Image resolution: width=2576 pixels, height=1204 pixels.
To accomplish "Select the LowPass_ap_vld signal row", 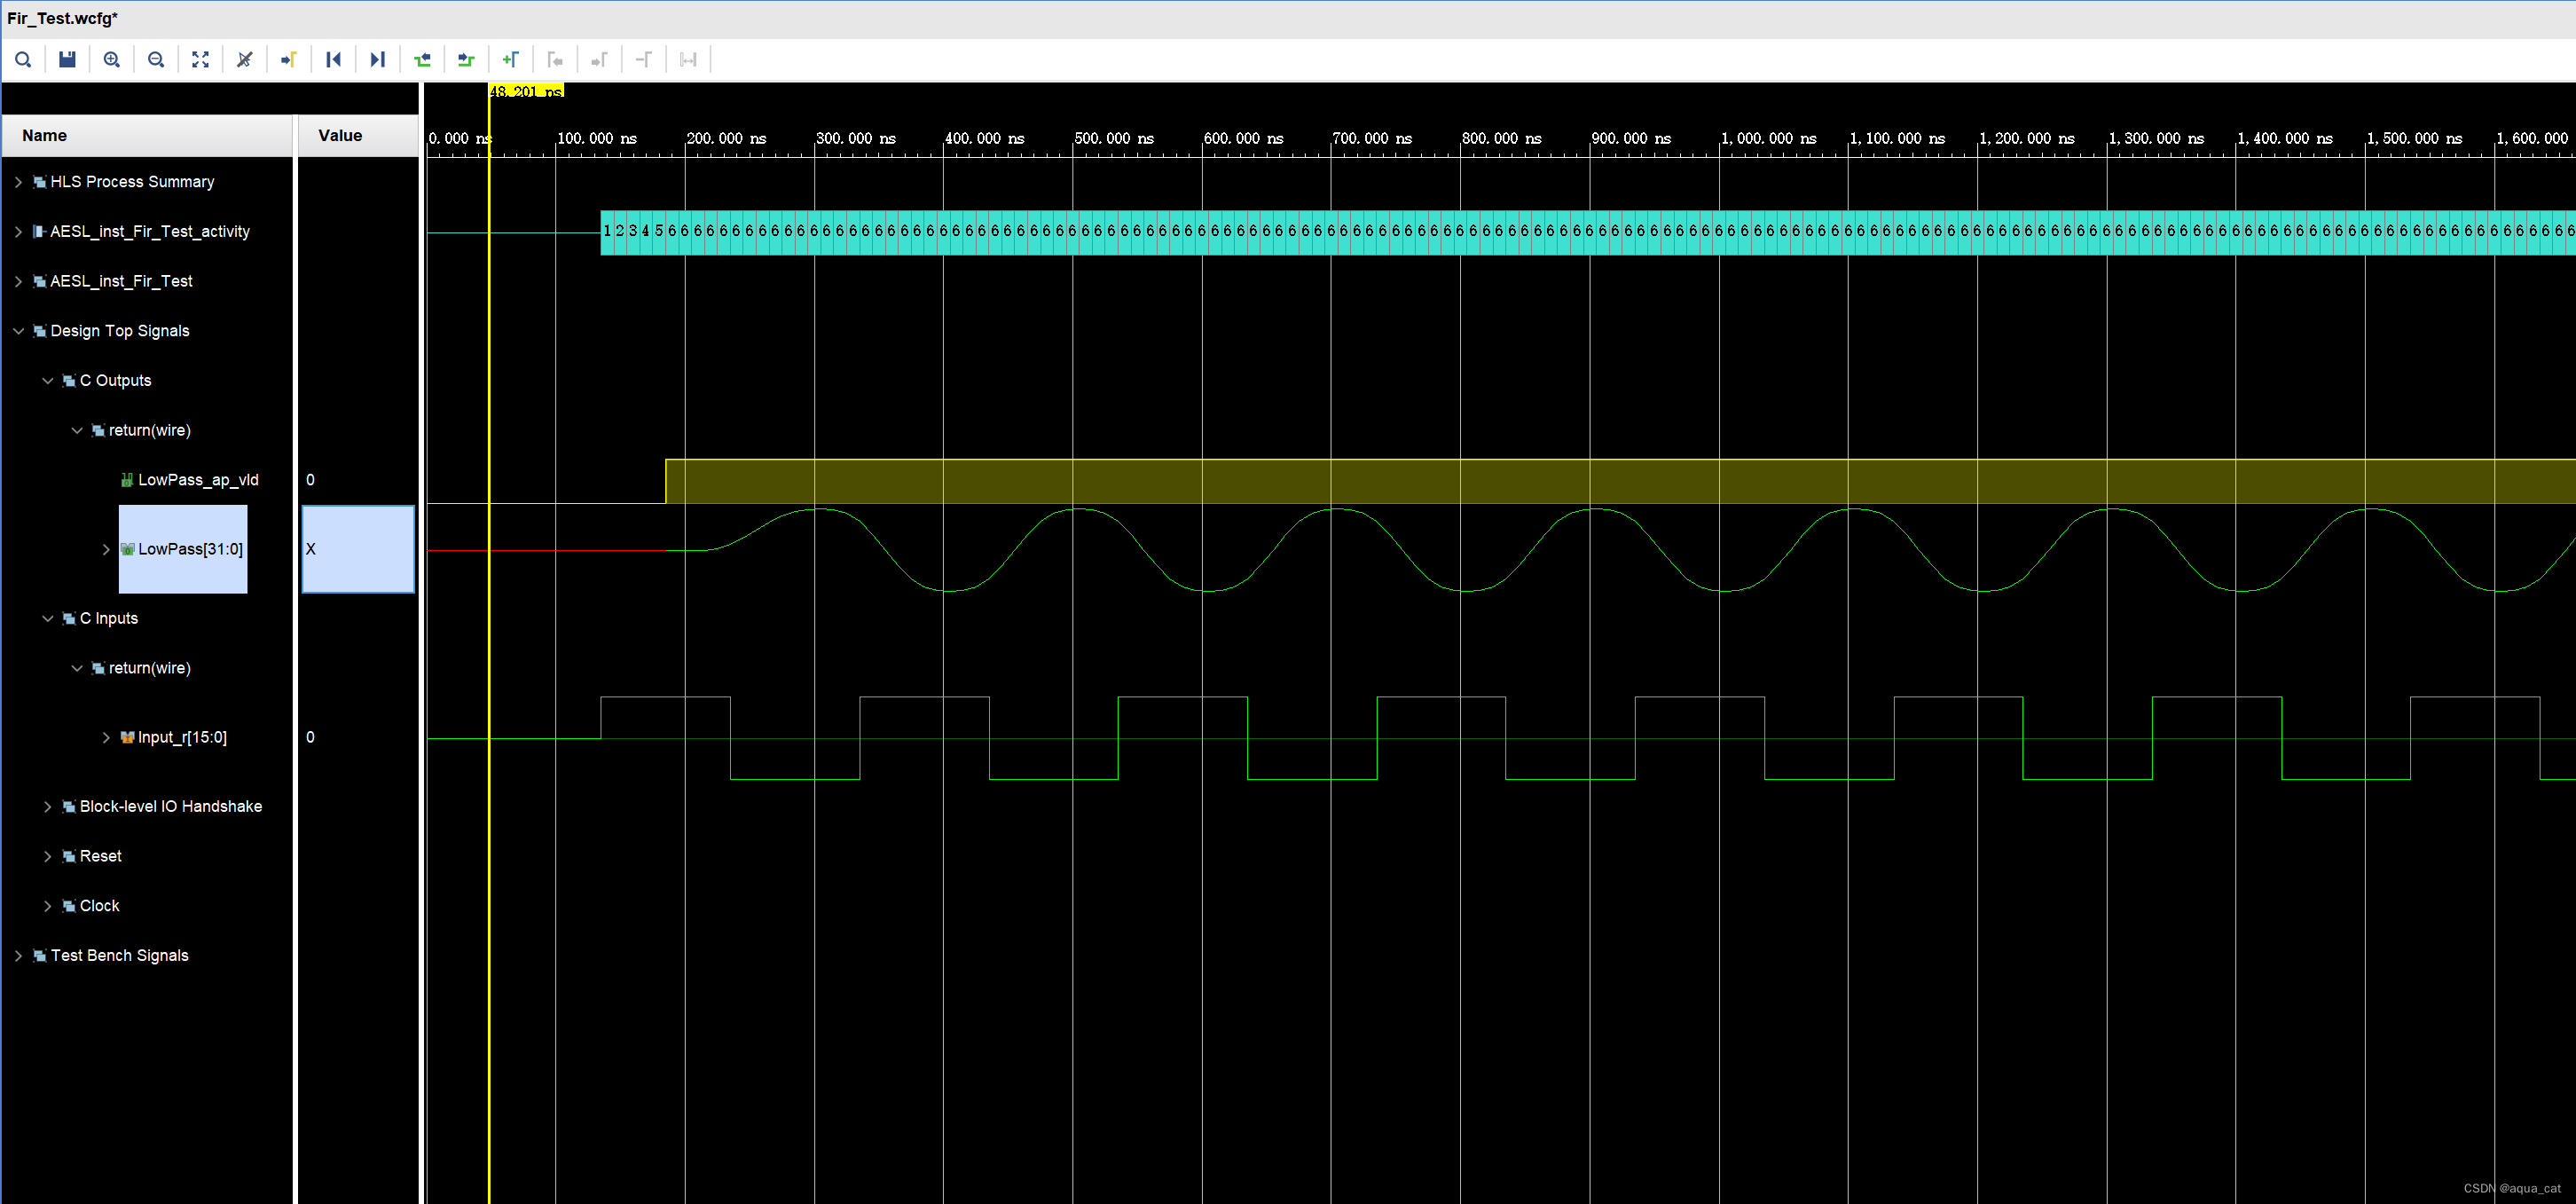I will (x=197, y=480).
